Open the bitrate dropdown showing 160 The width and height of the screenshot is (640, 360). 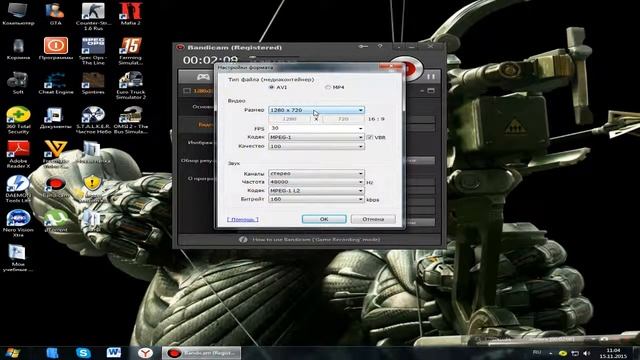click(x=316, y=199)
